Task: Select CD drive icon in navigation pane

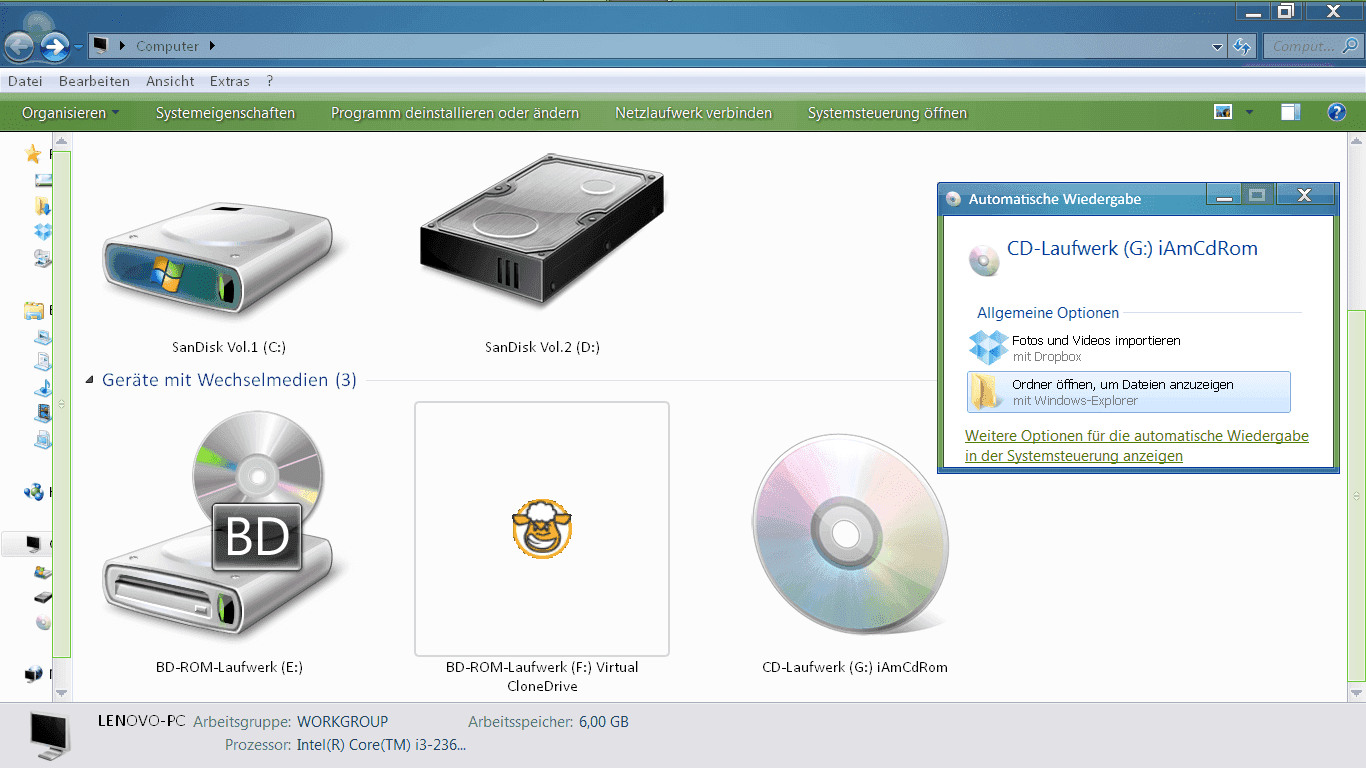Action: pos(42,622)
